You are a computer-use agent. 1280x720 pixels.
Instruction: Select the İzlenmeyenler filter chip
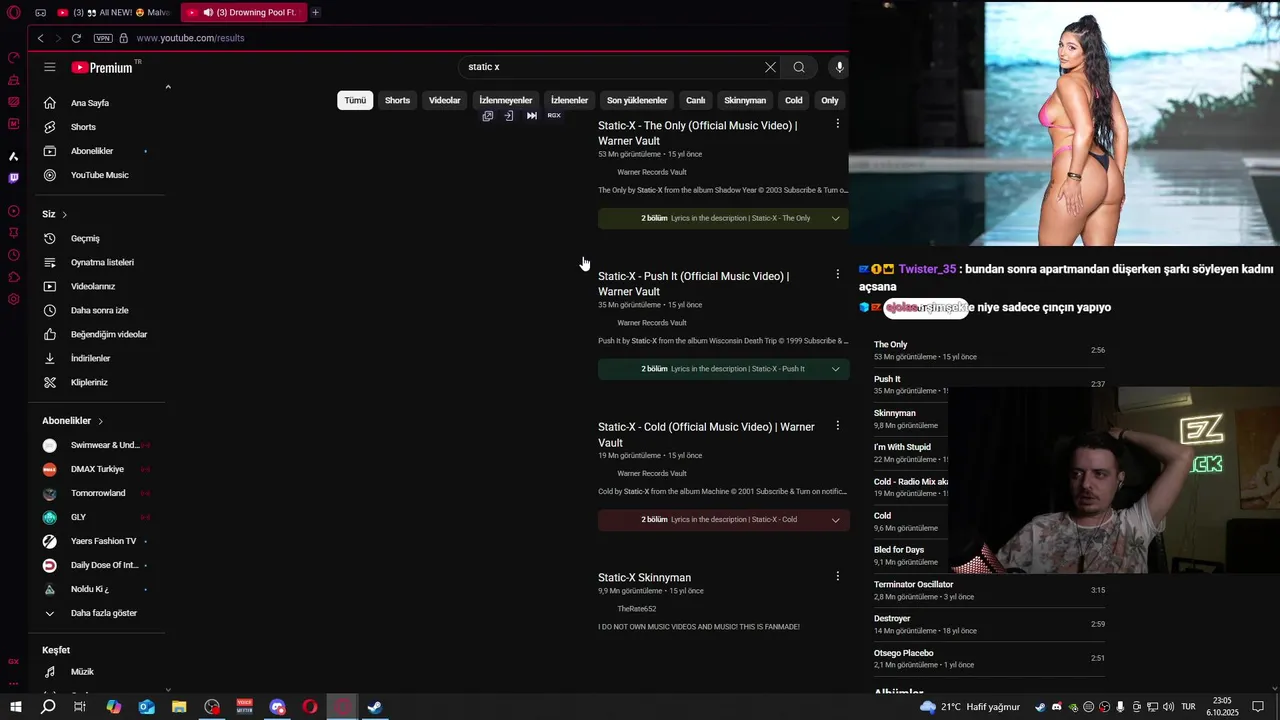click(x=506, y=100)
